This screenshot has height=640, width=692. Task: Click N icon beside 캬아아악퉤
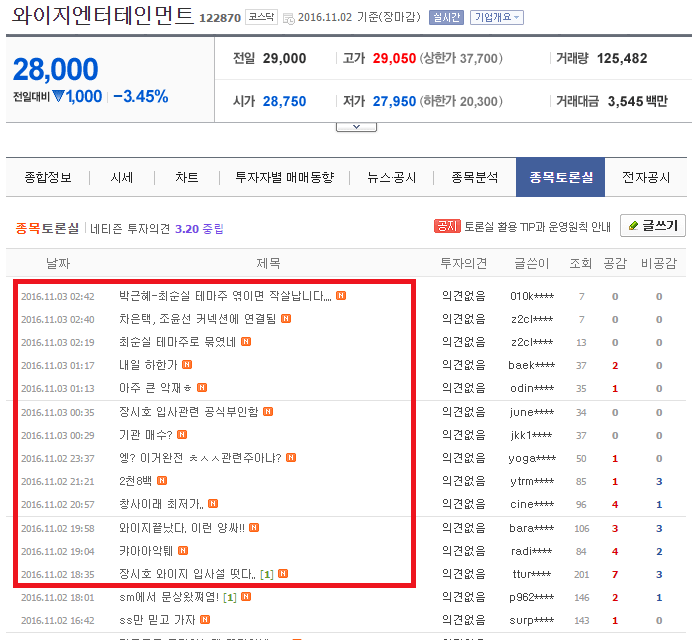183,550
